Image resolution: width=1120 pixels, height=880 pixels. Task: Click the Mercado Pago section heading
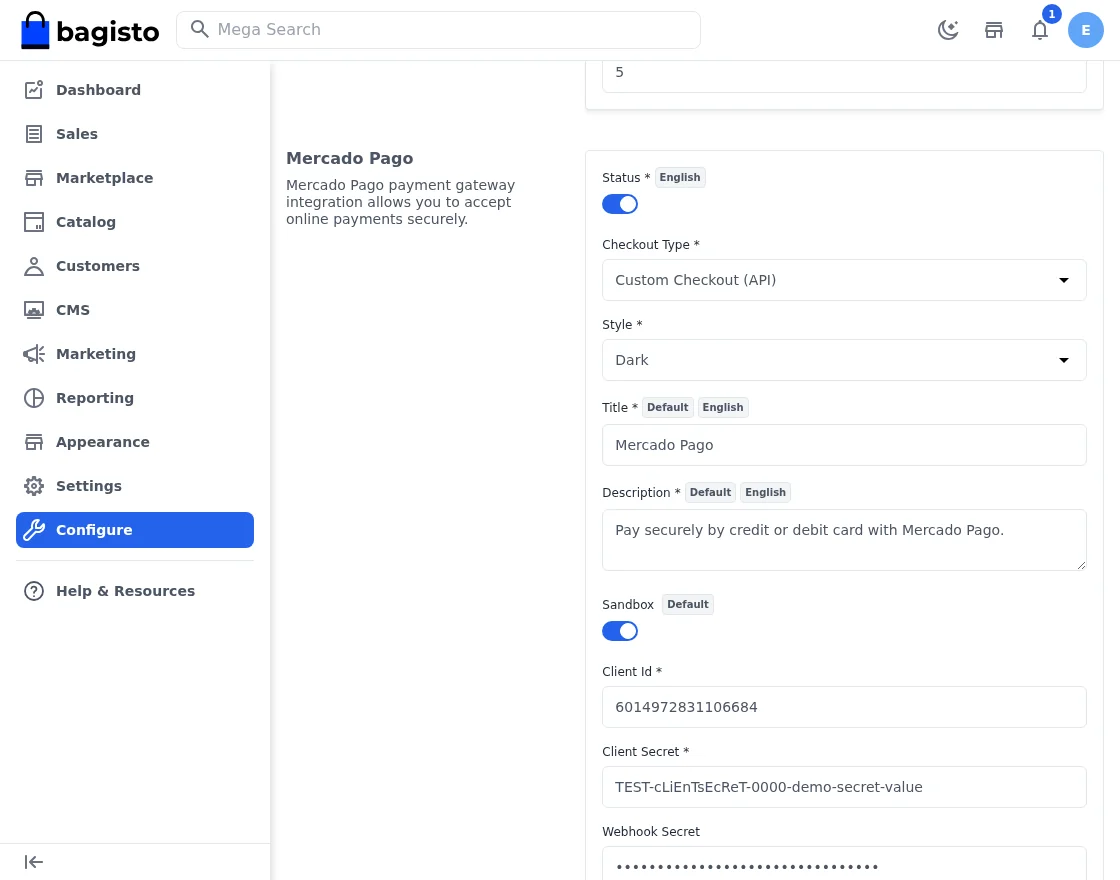349,159
